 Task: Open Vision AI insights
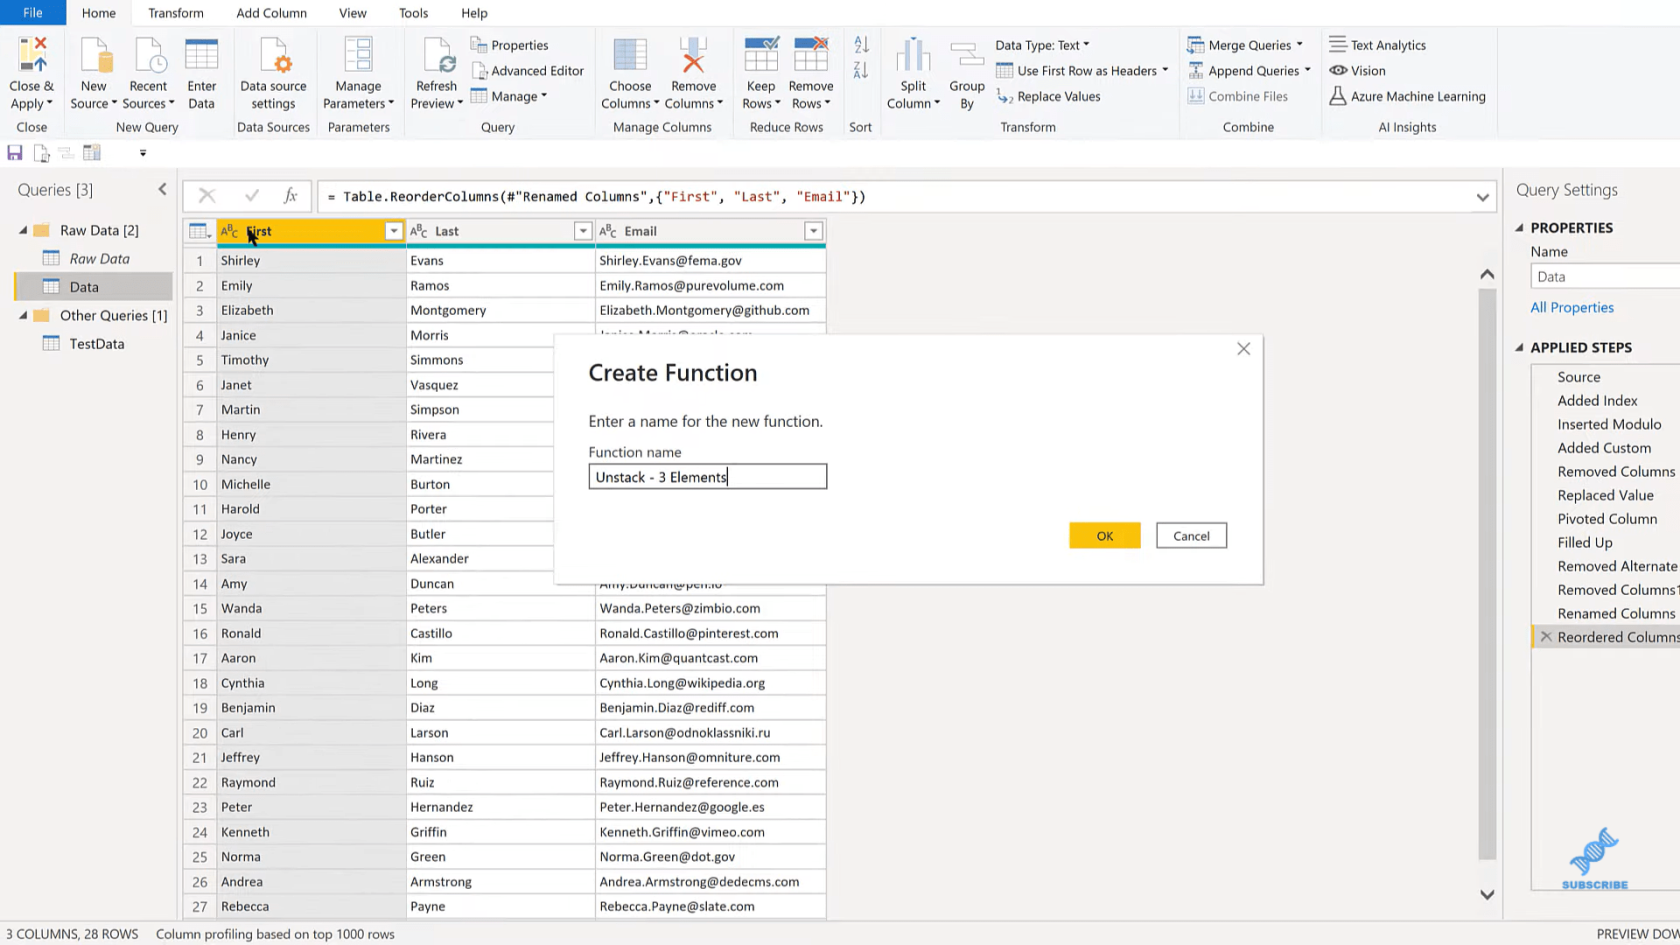[1357, 71]
